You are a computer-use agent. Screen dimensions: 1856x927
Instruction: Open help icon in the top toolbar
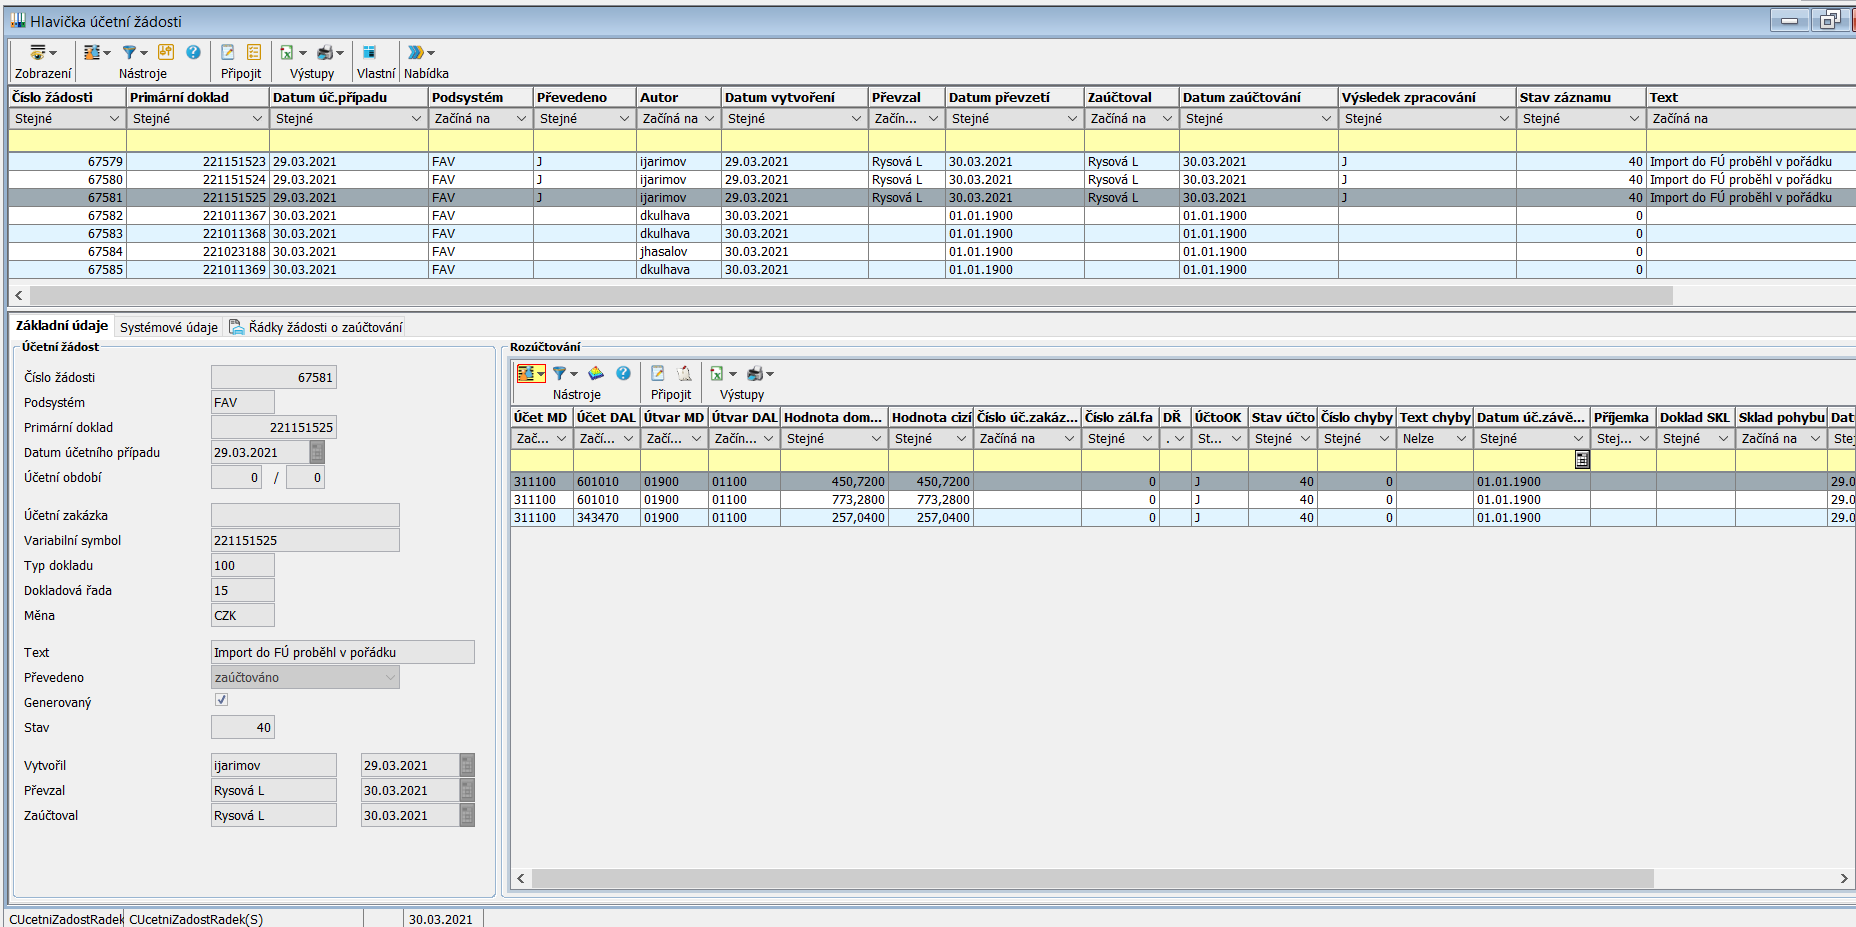(193, 52)
